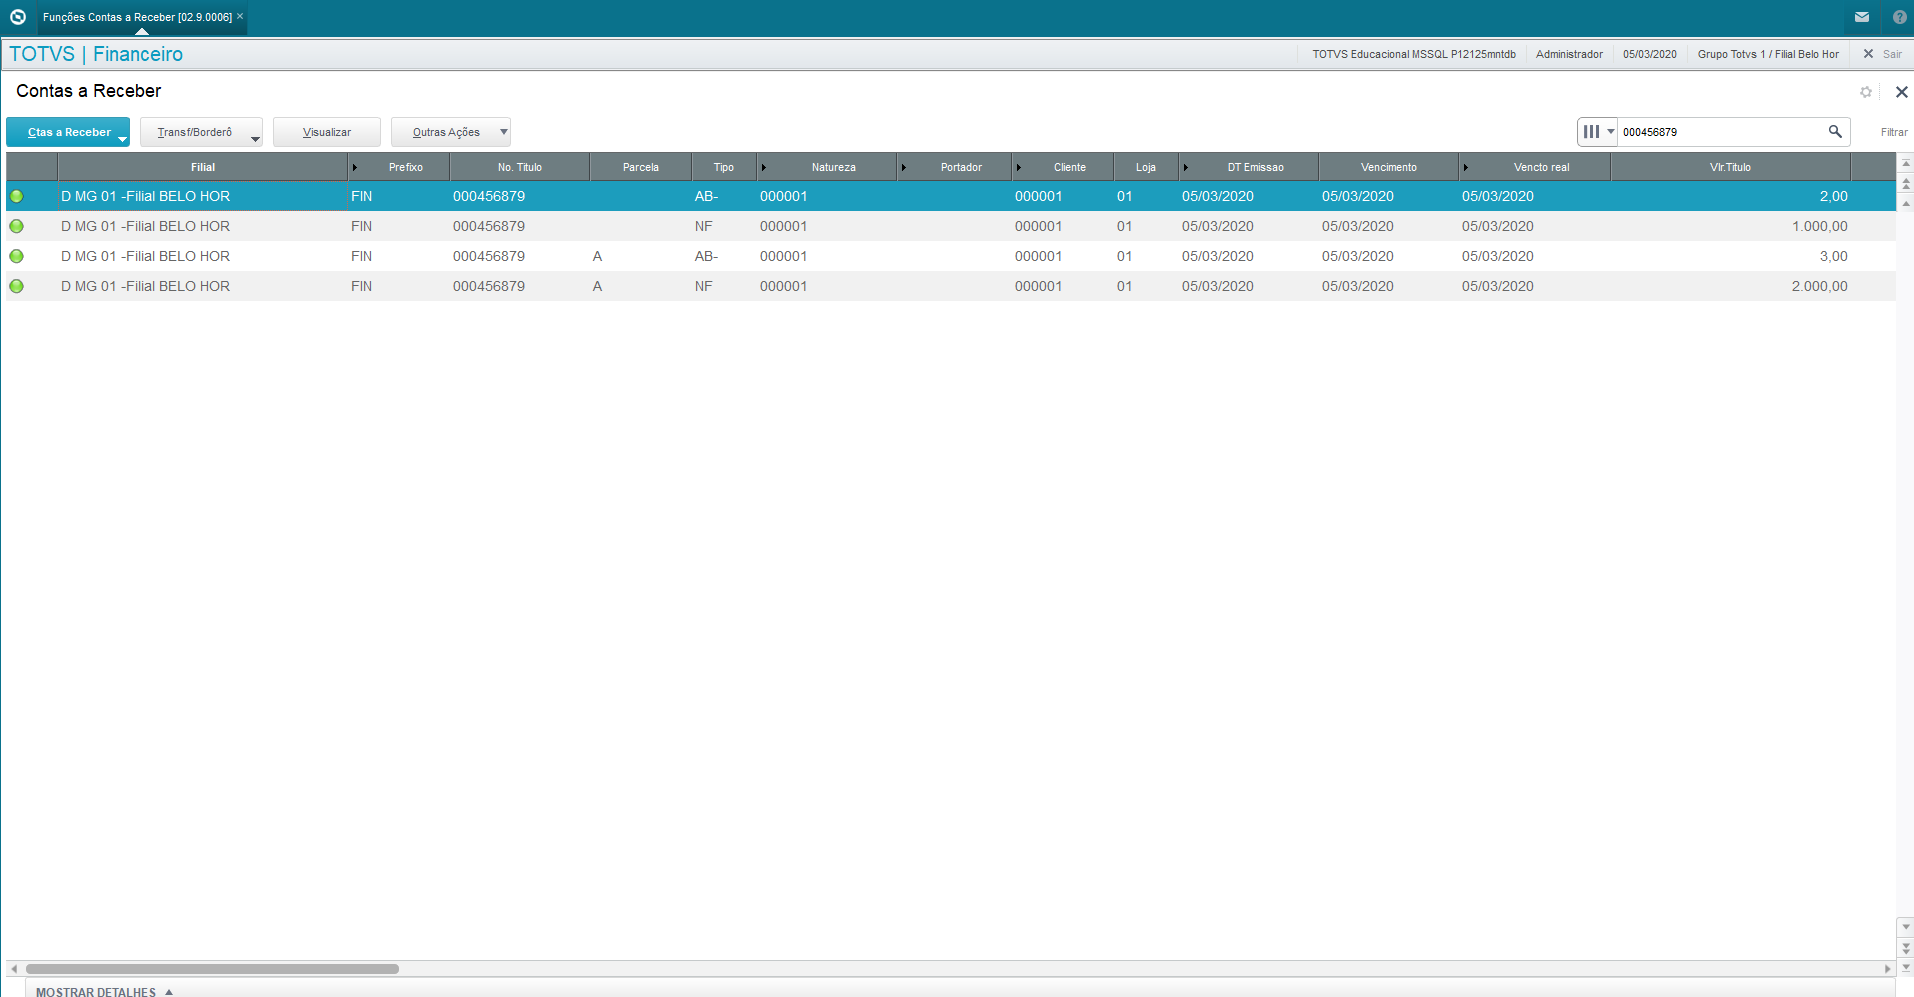Close the Contas a Receber panel

[1901, 92]
